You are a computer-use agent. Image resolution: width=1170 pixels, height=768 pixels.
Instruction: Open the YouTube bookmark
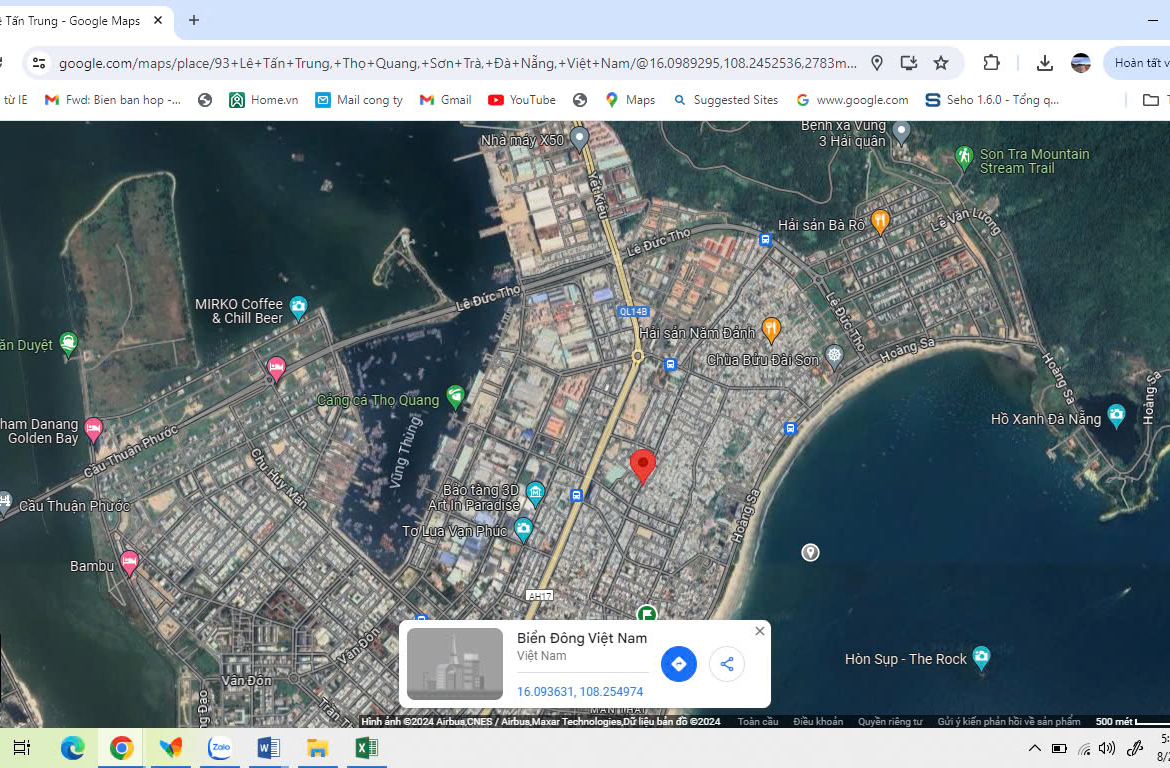(522, 100)
